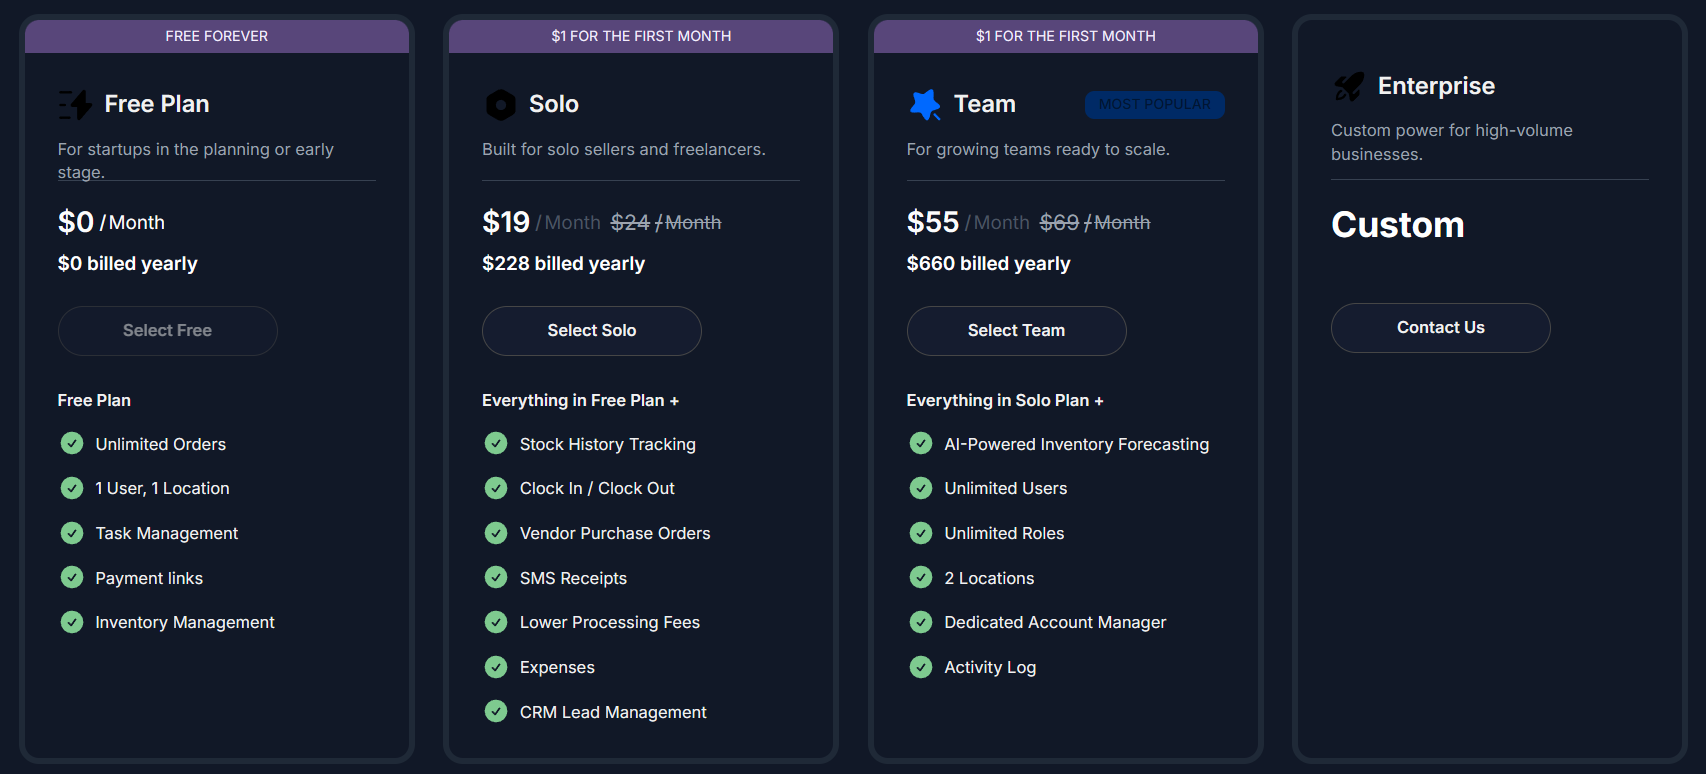Screen dimensions: 1706x774
Task: Click check icon beside Stock History Tracking
Action: click(496, 443)
